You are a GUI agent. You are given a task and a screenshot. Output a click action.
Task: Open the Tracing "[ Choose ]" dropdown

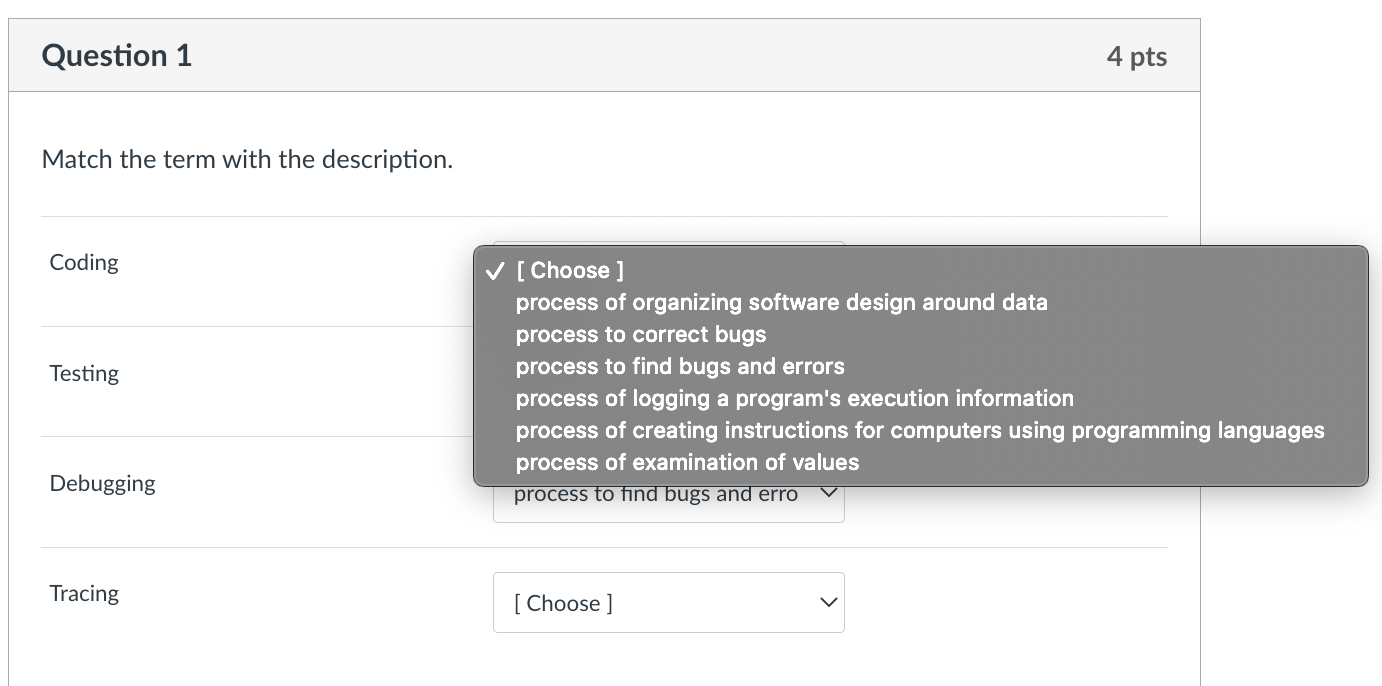[x=668, y=603]
